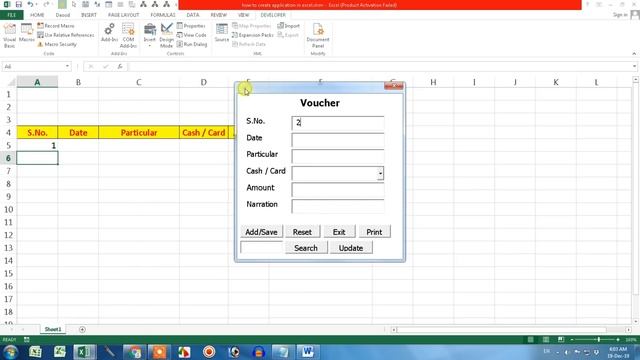This screenshot has height=360, width=640.
Task: Toggle Use Relative References
Action: coord(66,35)
